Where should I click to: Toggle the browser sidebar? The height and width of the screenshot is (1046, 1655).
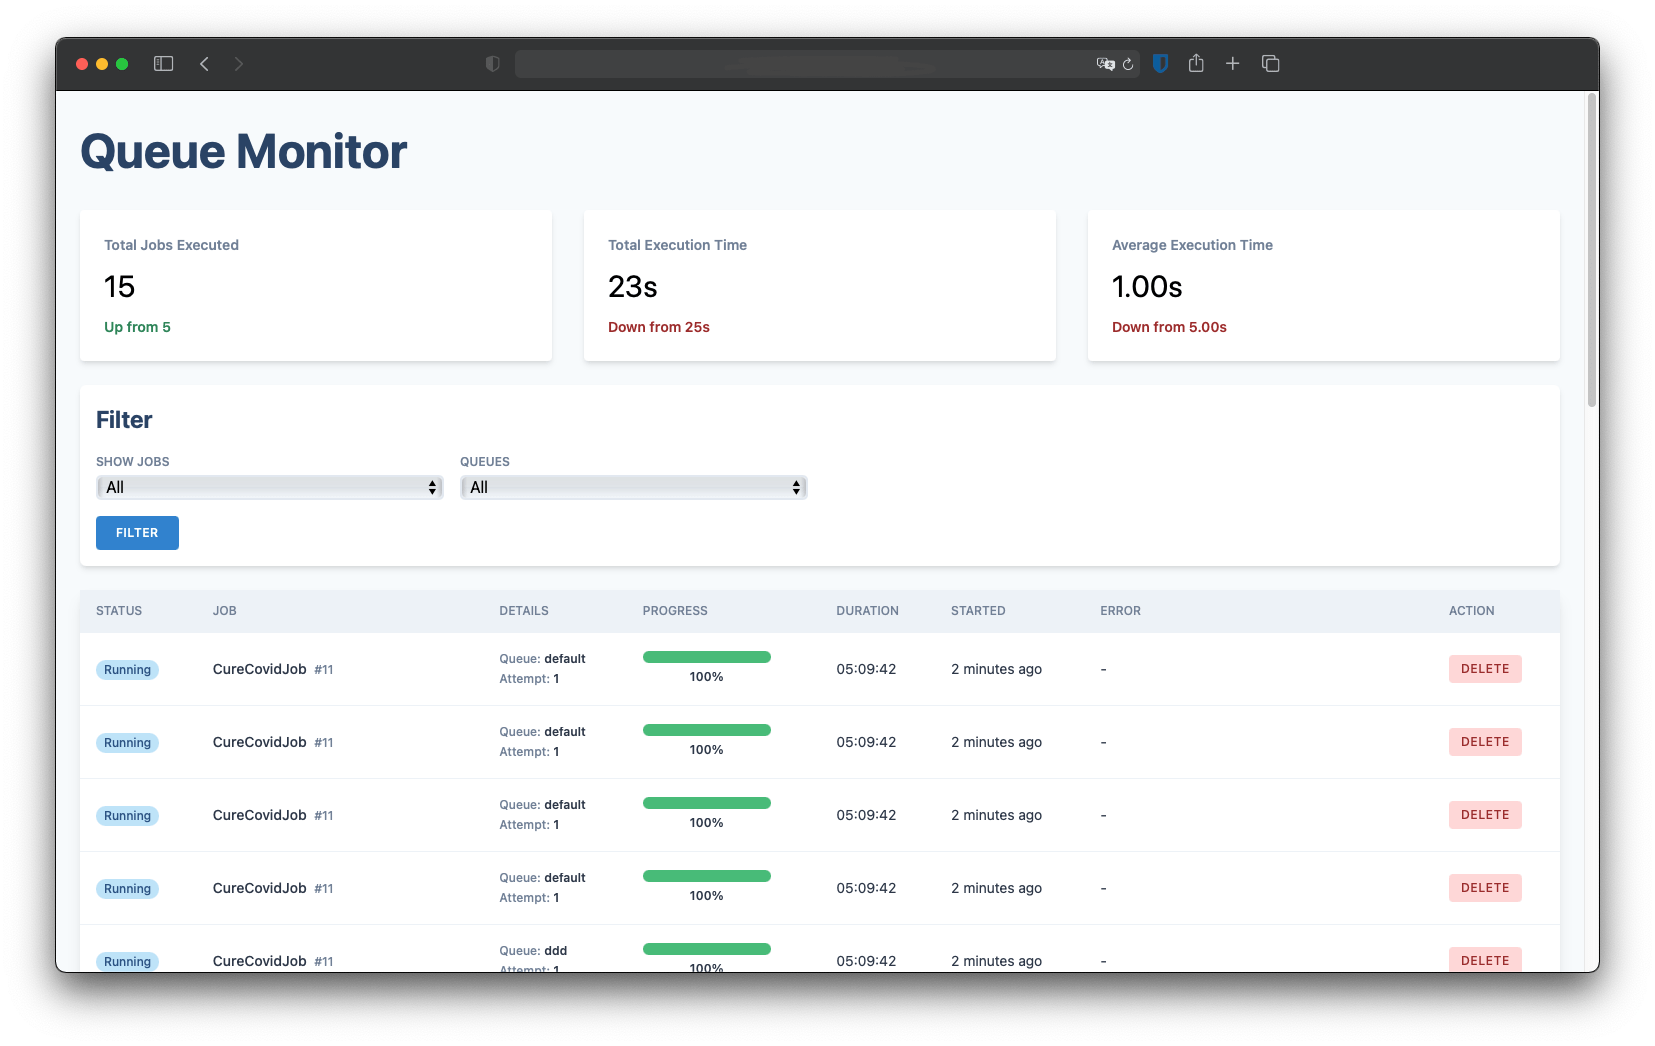163,63
